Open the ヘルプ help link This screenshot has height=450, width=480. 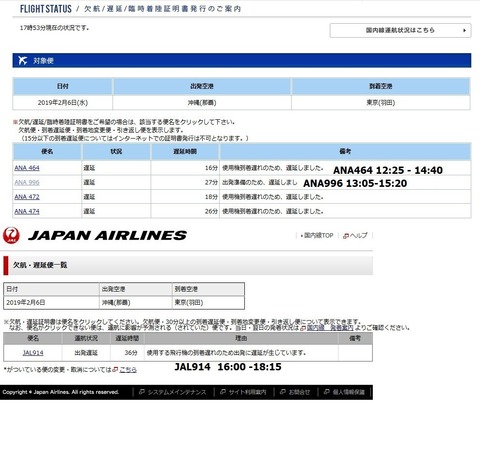359,235
